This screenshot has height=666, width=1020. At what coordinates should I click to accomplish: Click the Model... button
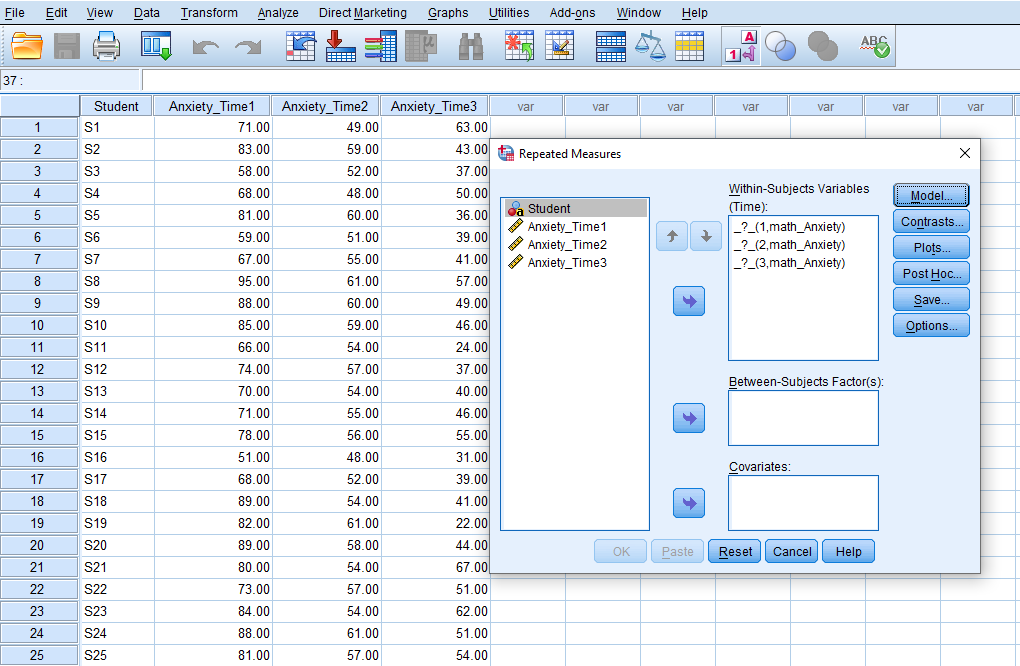tap(931, 195)
